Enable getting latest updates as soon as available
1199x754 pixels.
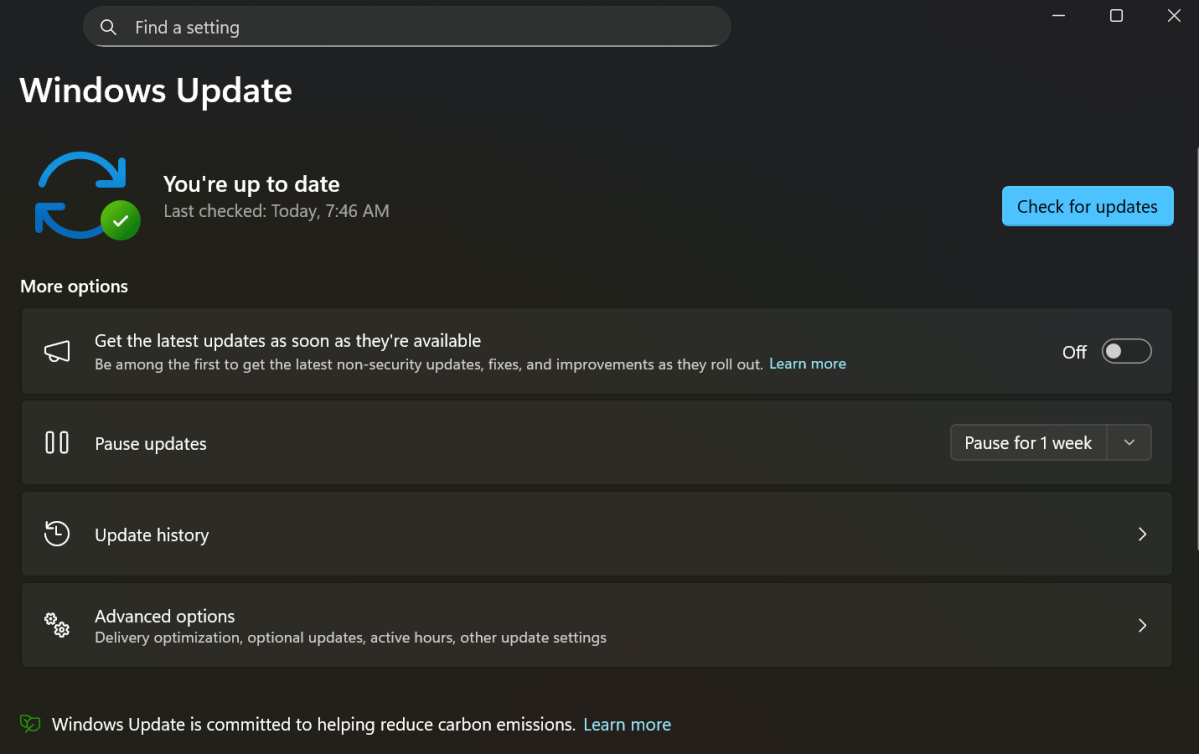1125,351
